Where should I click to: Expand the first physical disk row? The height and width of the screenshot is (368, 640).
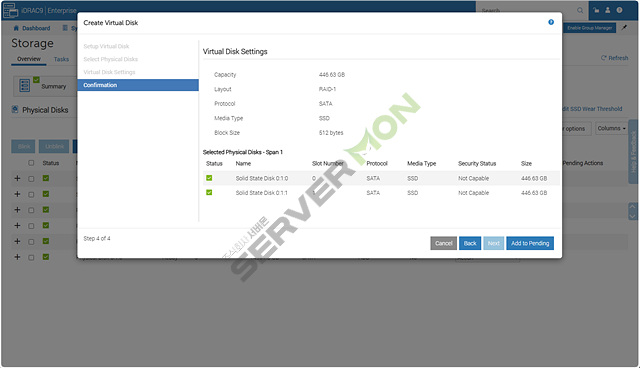coord(17,178)
